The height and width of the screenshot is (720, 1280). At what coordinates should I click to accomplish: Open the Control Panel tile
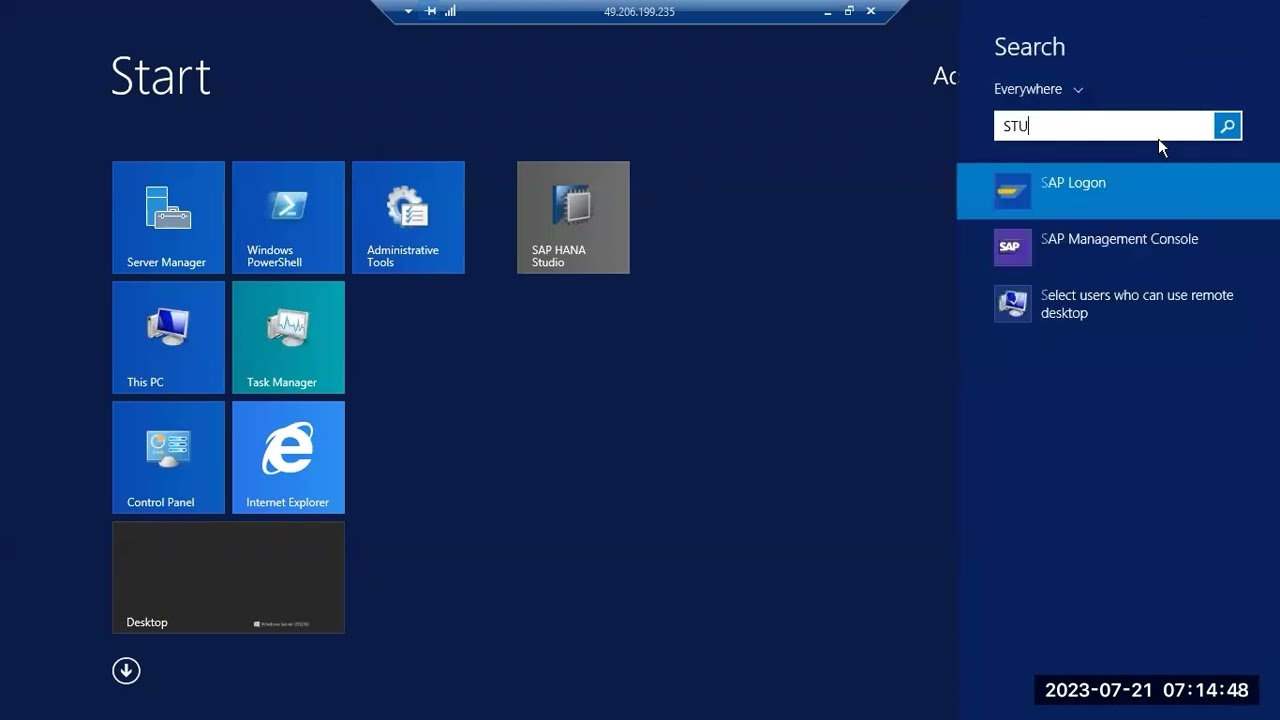(x=168, y=457)
